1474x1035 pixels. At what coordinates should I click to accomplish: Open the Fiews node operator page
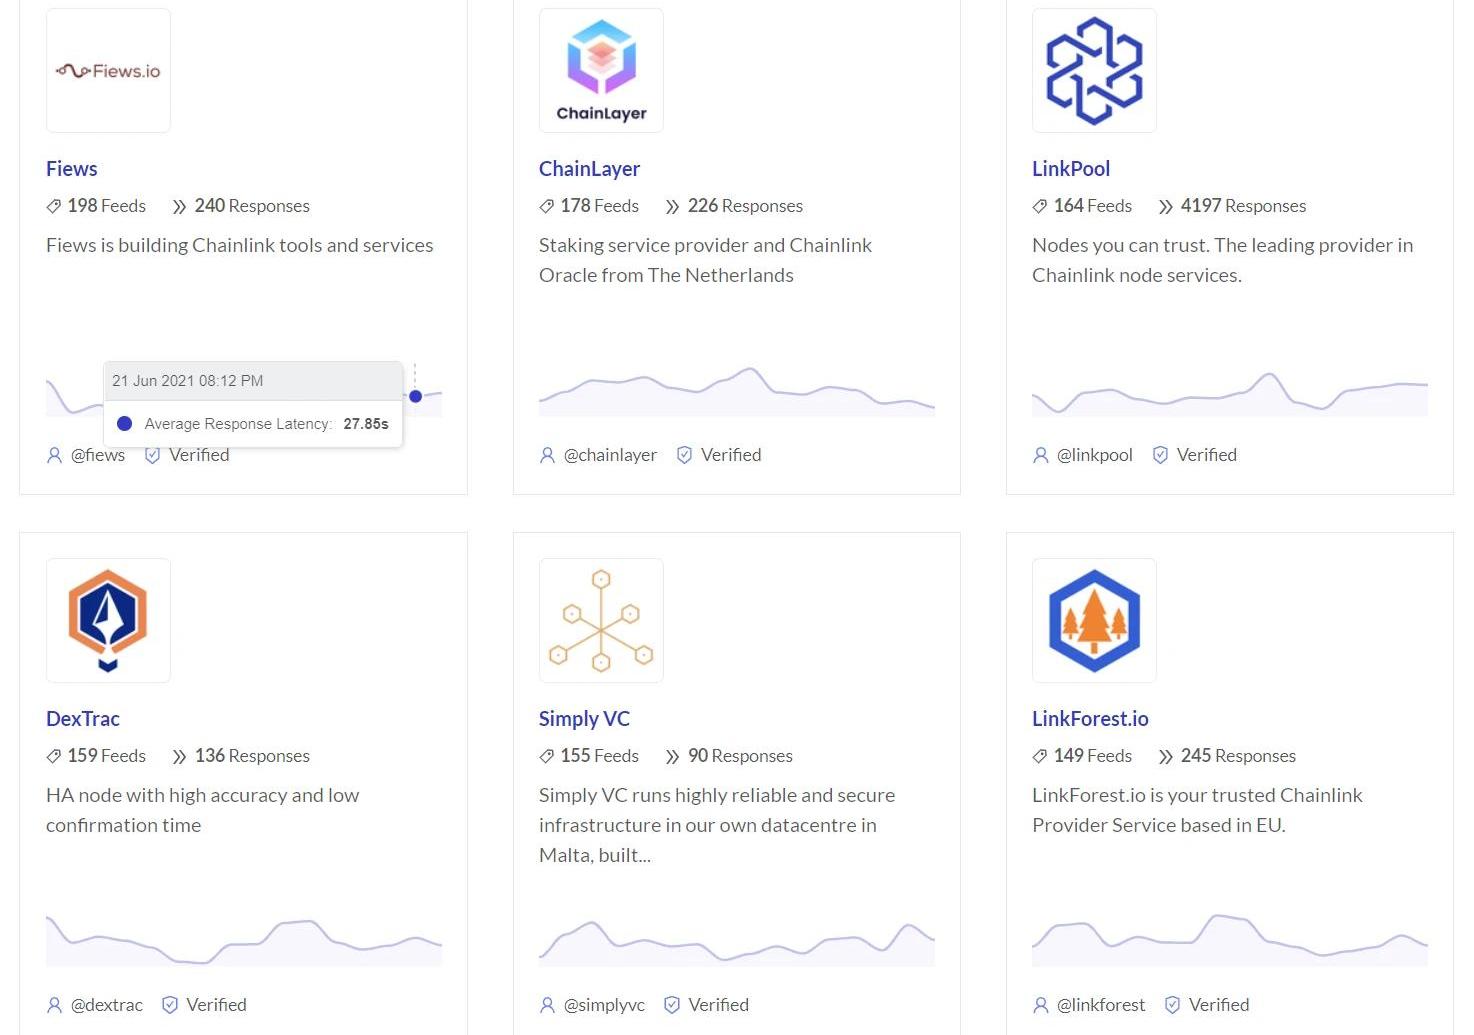72,169
